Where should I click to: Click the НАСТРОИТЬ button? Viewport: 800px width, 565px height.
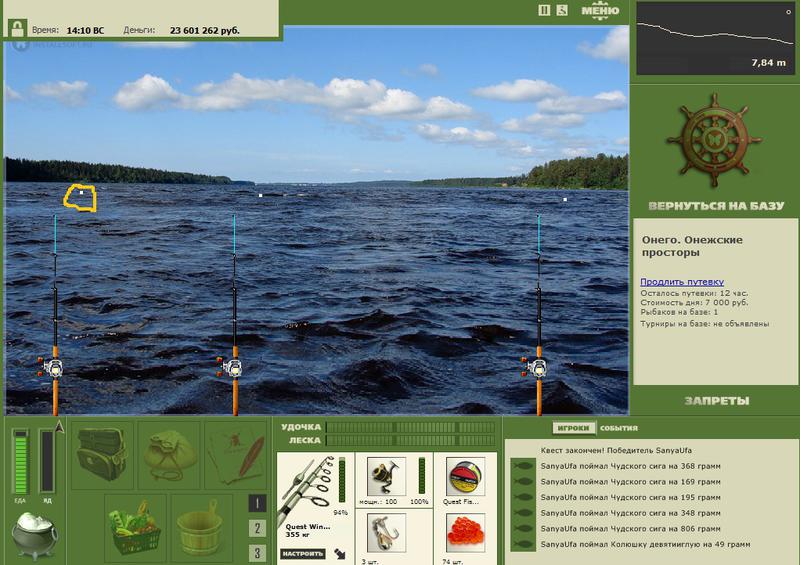coord(303,553)
